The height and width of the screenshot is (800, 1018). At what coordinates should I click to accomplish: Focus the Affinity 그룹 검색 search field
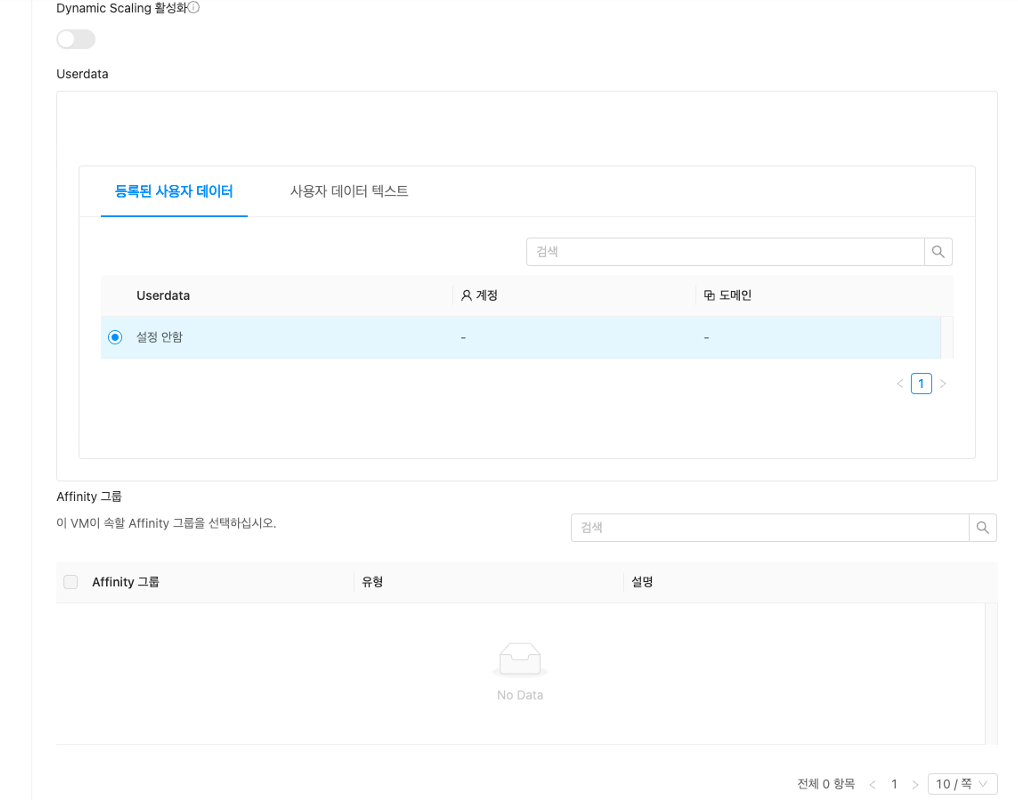pyautogui.click(x=770, y=528)
